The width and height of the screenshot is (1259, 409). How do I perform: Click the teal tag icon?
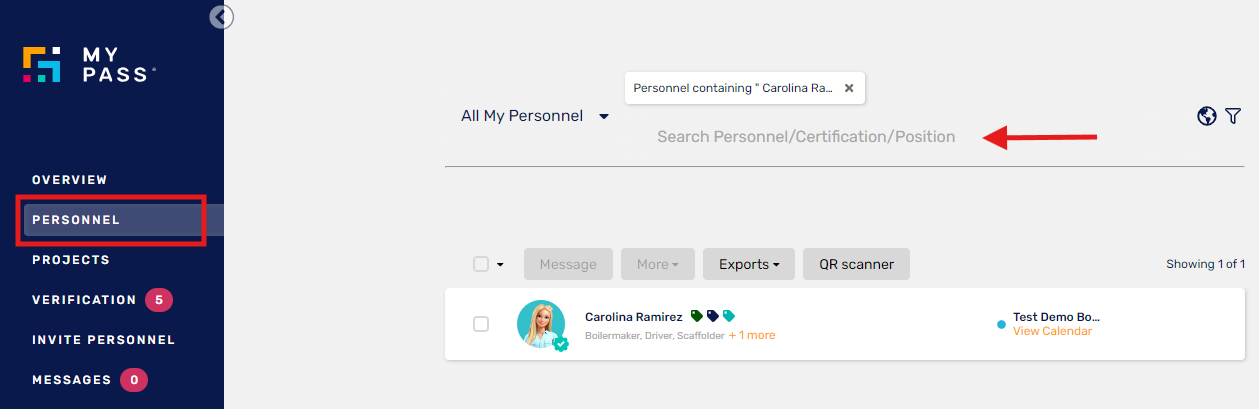click(729, 316)
